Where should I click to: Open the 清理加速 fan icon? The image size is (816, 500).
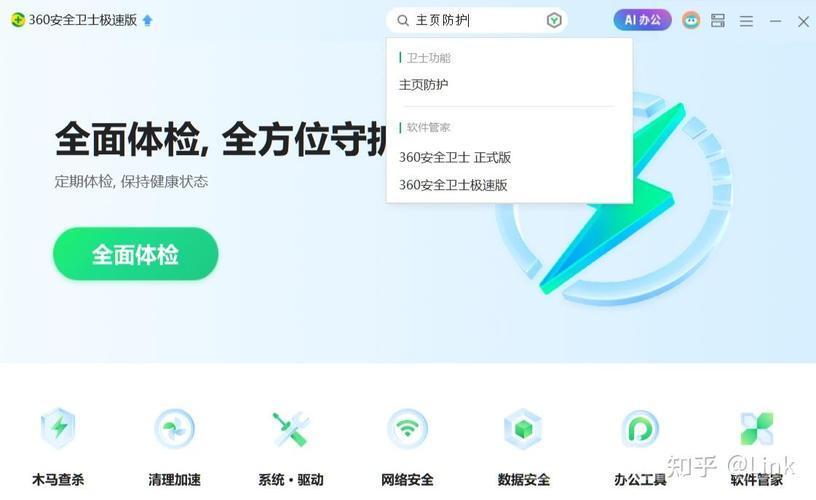(174, 429)
